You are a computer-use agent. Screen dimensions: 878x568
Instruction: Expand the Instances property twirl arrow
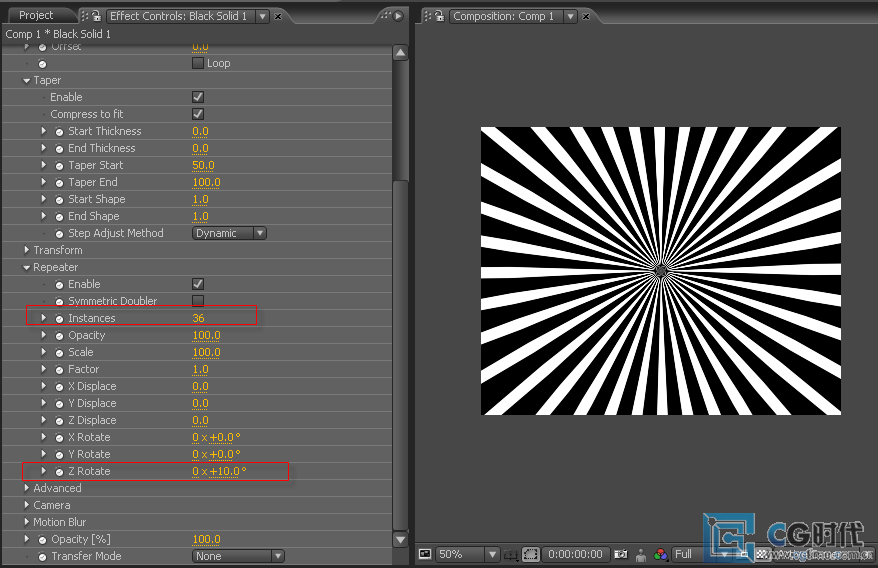pos(44,318)
